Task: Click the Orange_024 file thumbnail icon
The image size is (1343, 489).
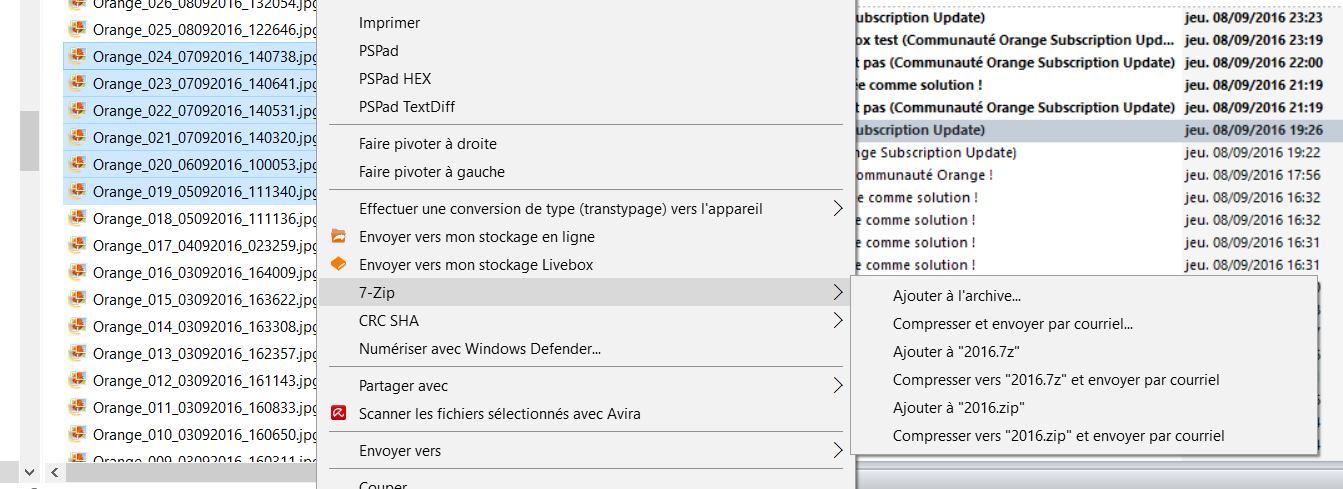Action: coord(76,56)
